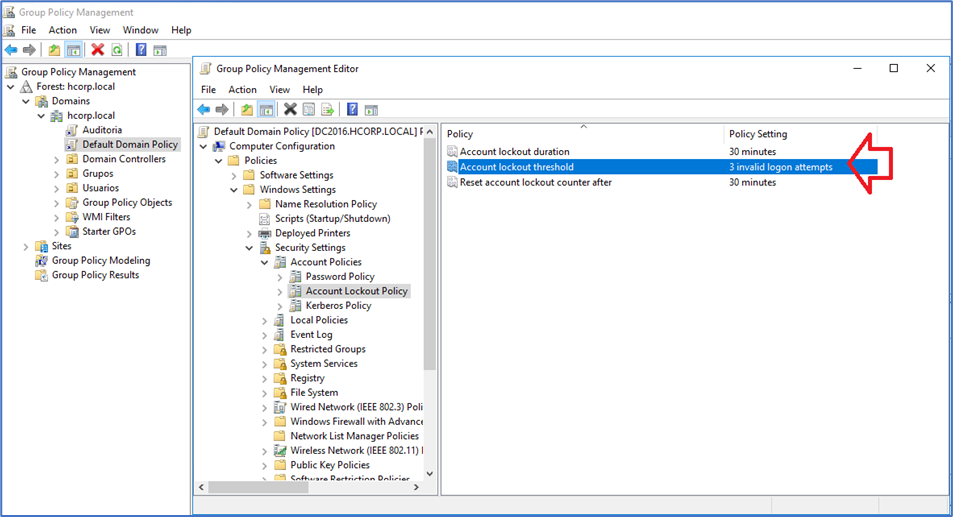Click the Export List icon in Editor toolbar
953x517 pixels.
click(x=327, y=110)
